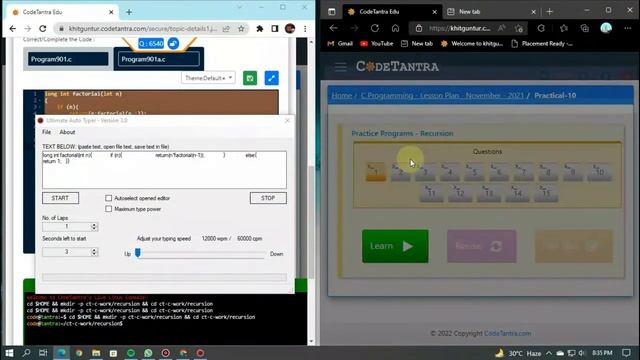Click the STOP button in Auto Typer
This screenshot has height=360, width=640.
pyautogui.click(x=268, y=198)
